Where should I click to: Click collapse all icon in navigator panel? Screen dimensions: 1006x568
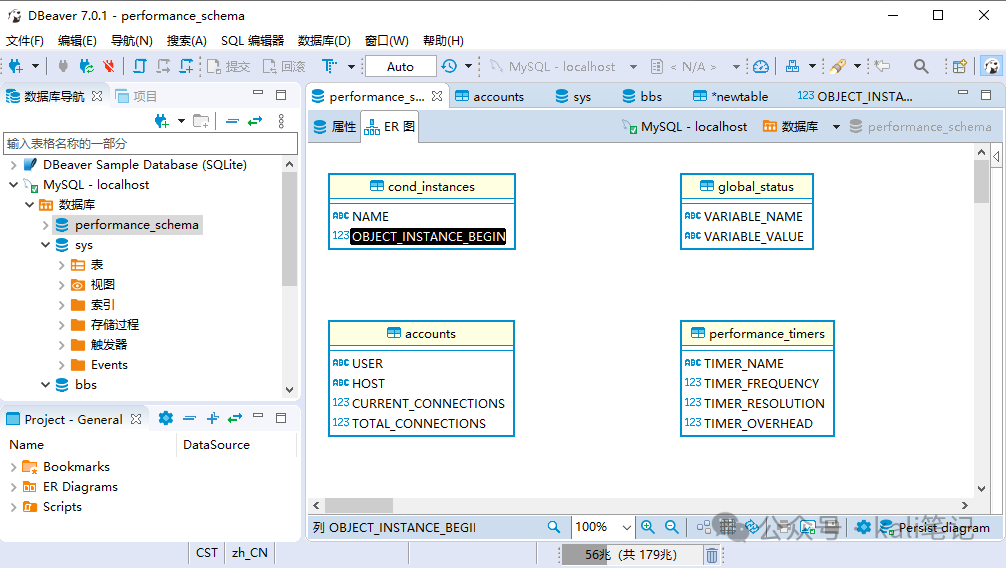(x=232, y=121)
